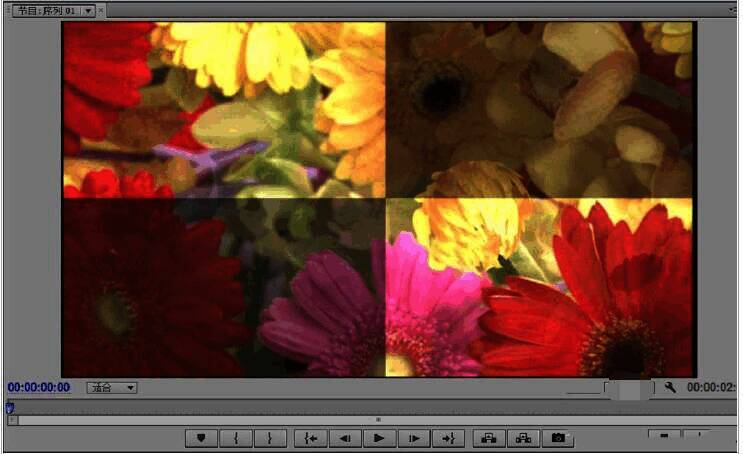Click the Mark Out bracket button
This screenshot has width=743, height=454.
(x=269, y=438)
